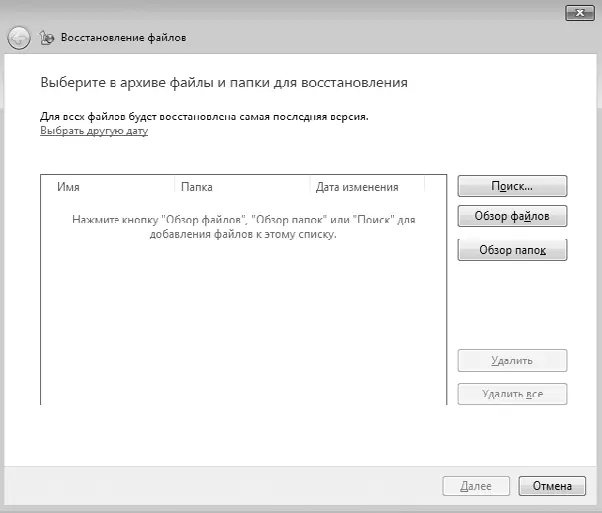Viewport: 602px width, 513px height.
Task: Click the disabled "Удалить" button
Action: (512, 361)
